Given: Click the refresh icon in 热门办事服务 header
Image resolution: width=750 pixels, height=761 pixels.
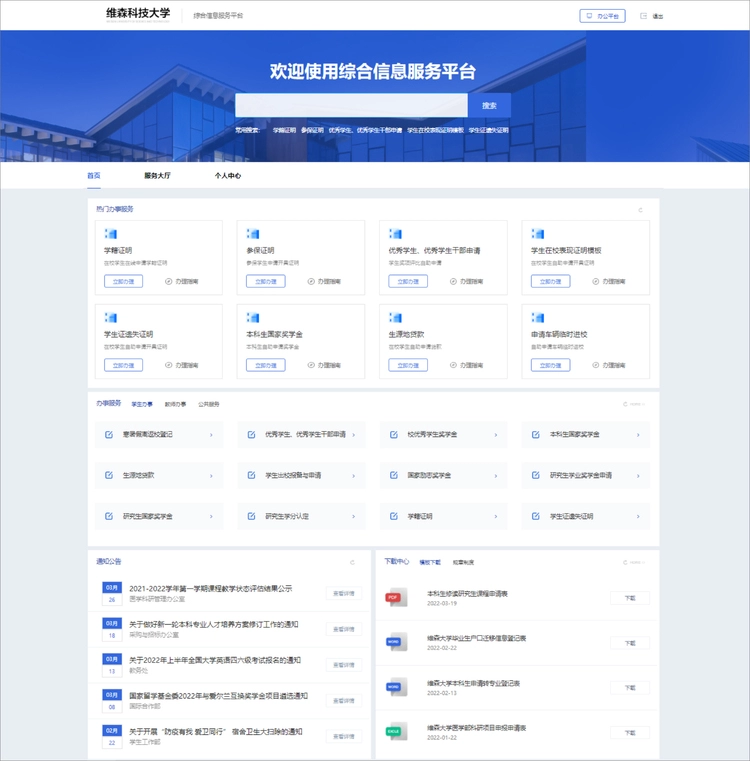Looking at the screenshot, I should [x=640, y=210].
